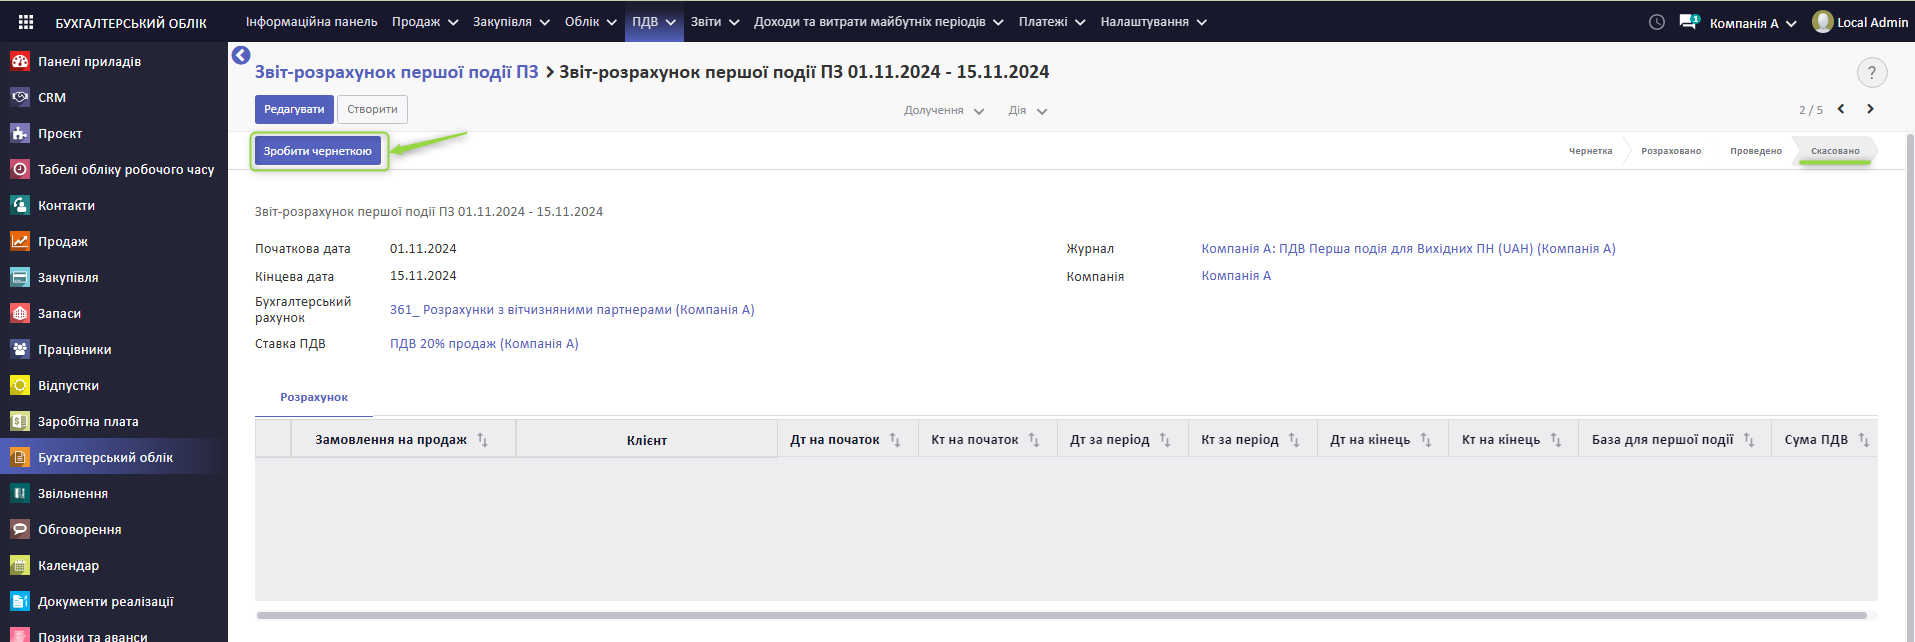
Task: Sort by Замовлення на продаж column
Action: click(403, 439)
